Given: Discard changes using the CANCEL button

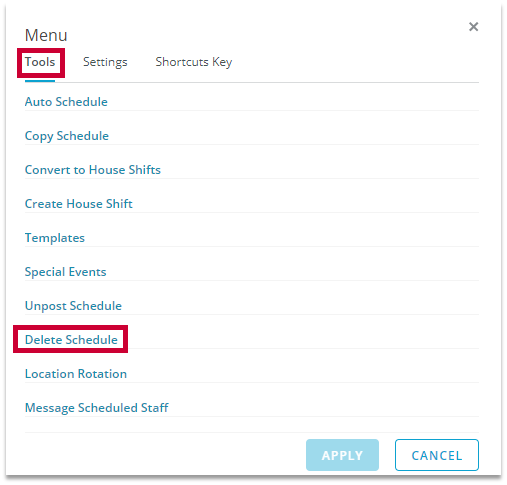Looking at the screenshot, I should click(x=437, y=455).
